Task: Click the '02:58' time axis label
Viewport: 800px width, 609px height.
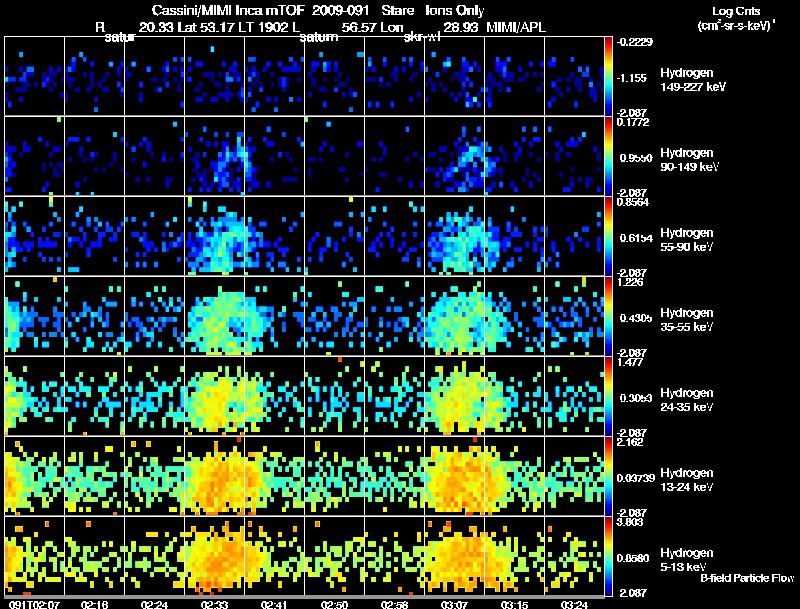Action: point(394,604)
